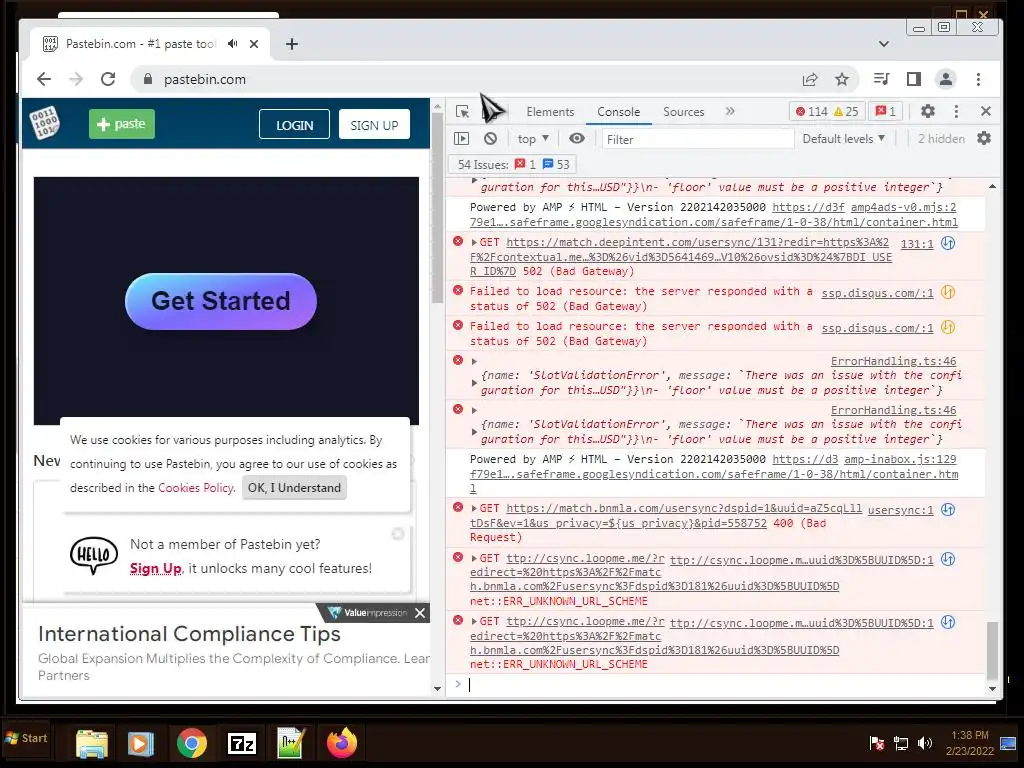Expand more DevTools tabs chevron
Screen dimensions: 1024x768
point(730,111)
